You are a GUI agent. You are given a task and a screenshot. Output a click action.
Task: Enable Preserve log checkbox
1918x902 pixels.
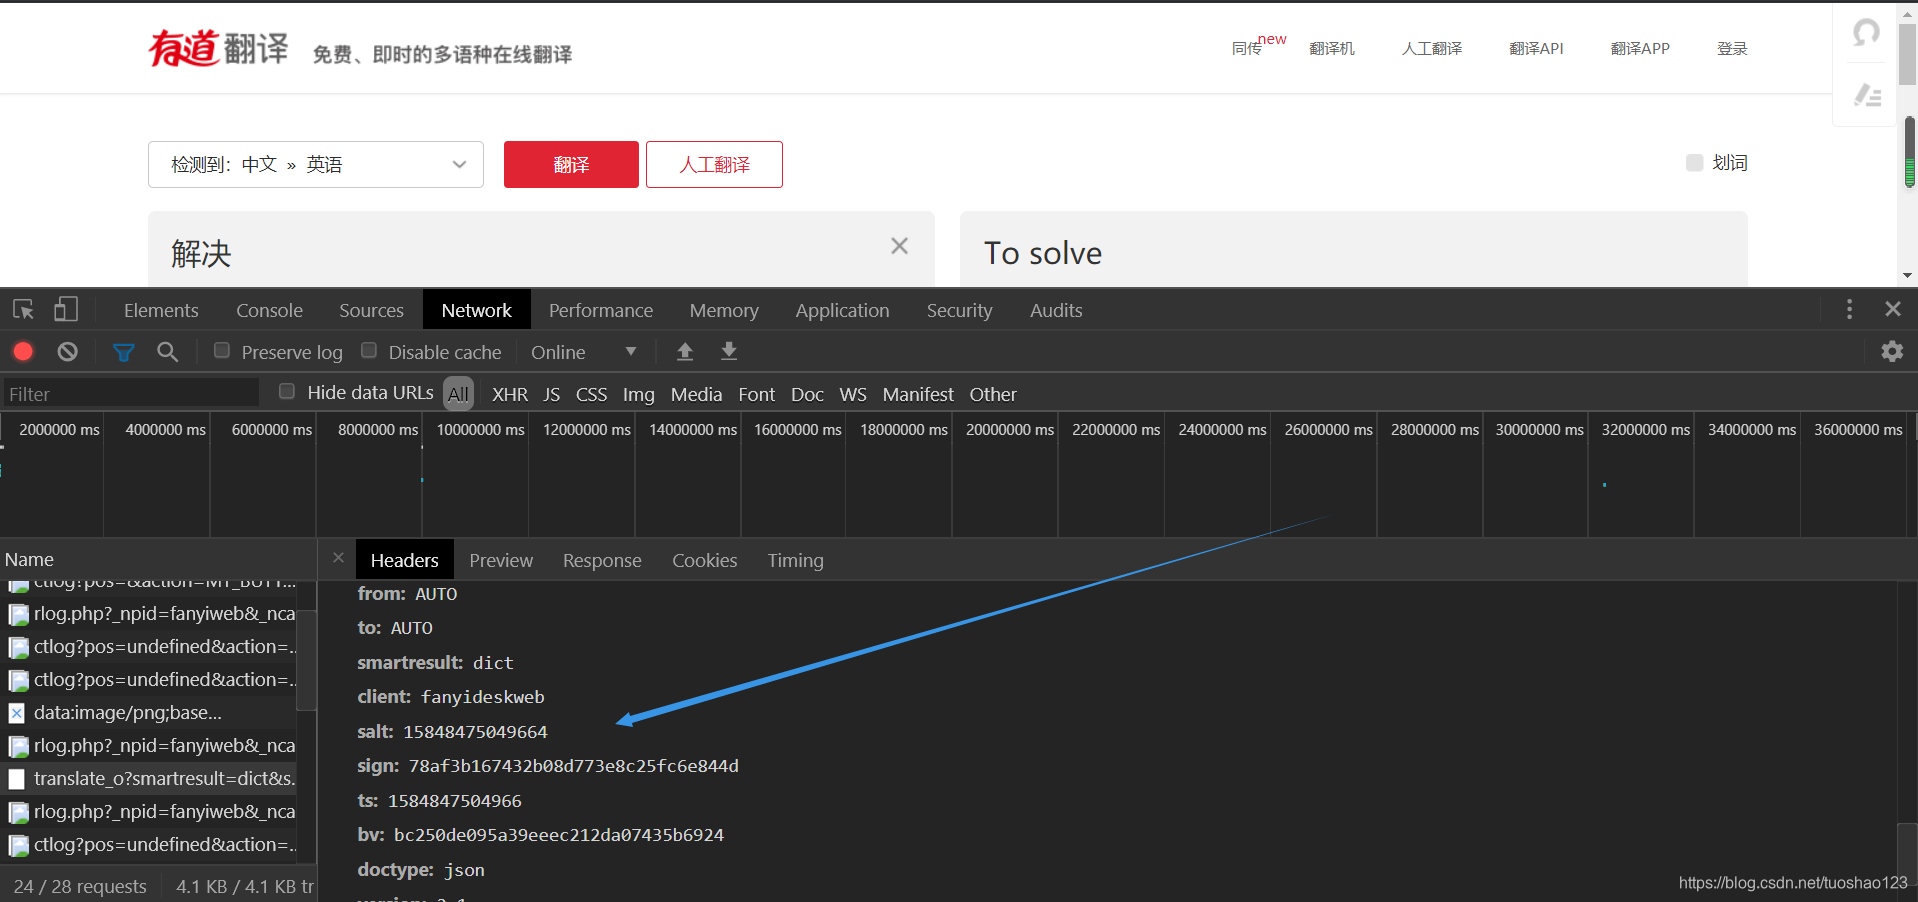[x=222, y=350]
